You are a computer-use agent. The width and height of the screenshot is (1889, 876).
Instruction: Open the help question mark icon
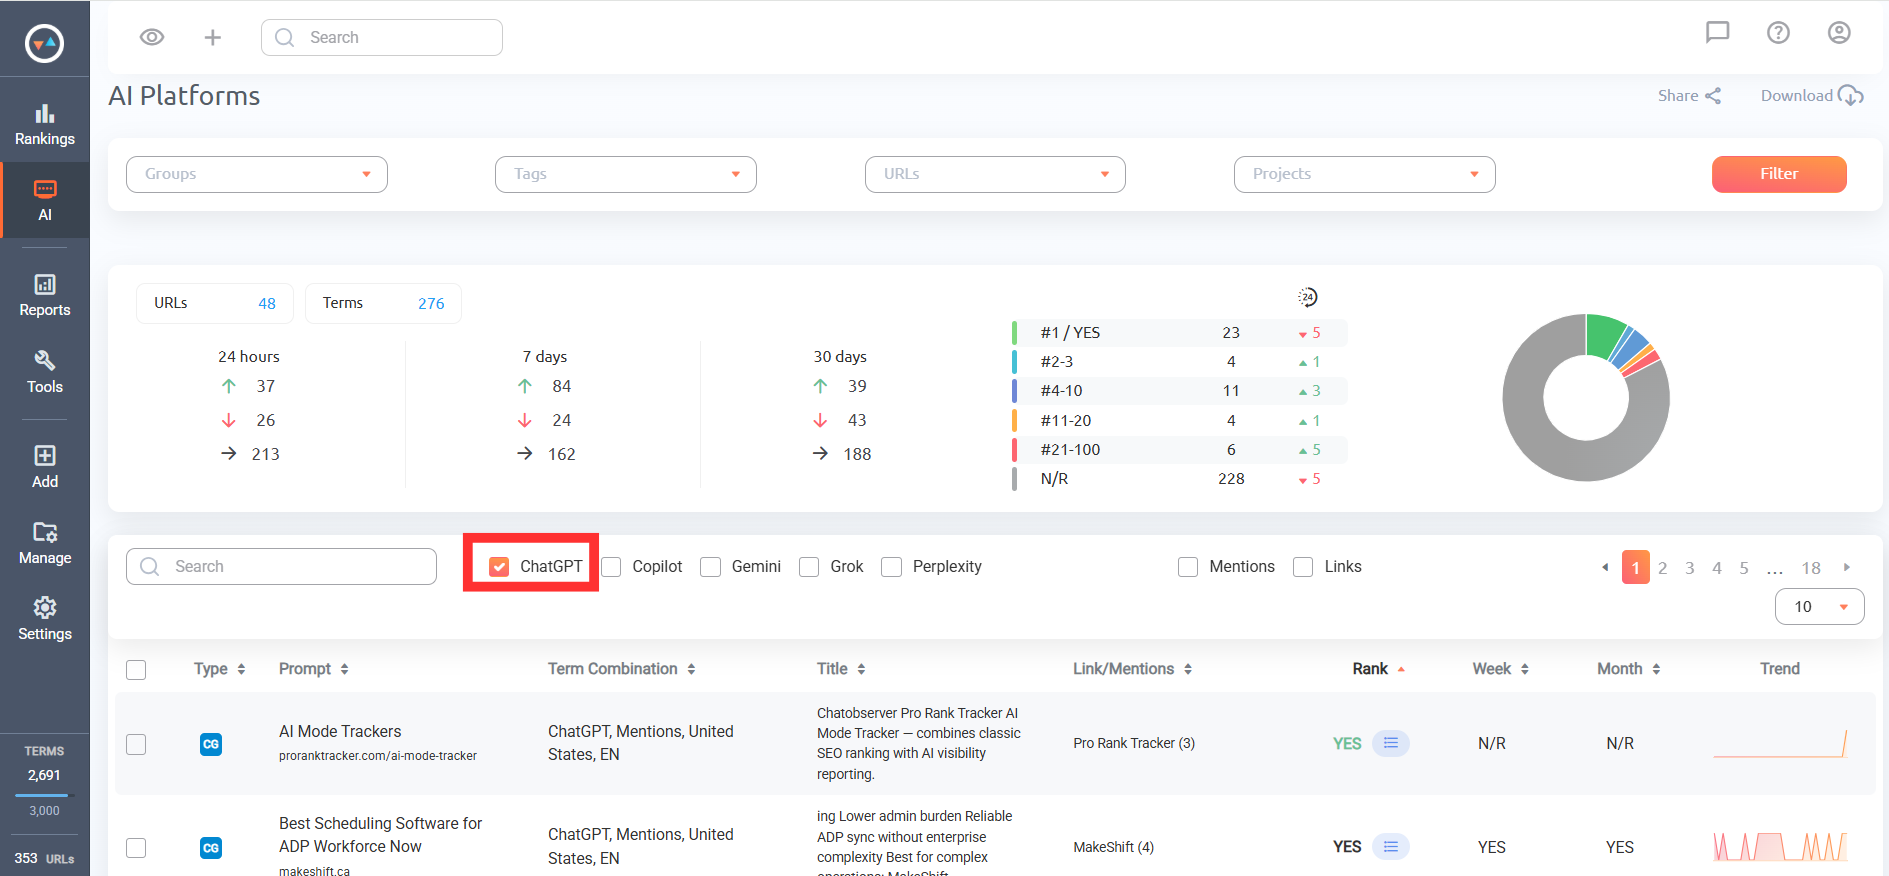pyautogui.click(x=1778, y=33)
